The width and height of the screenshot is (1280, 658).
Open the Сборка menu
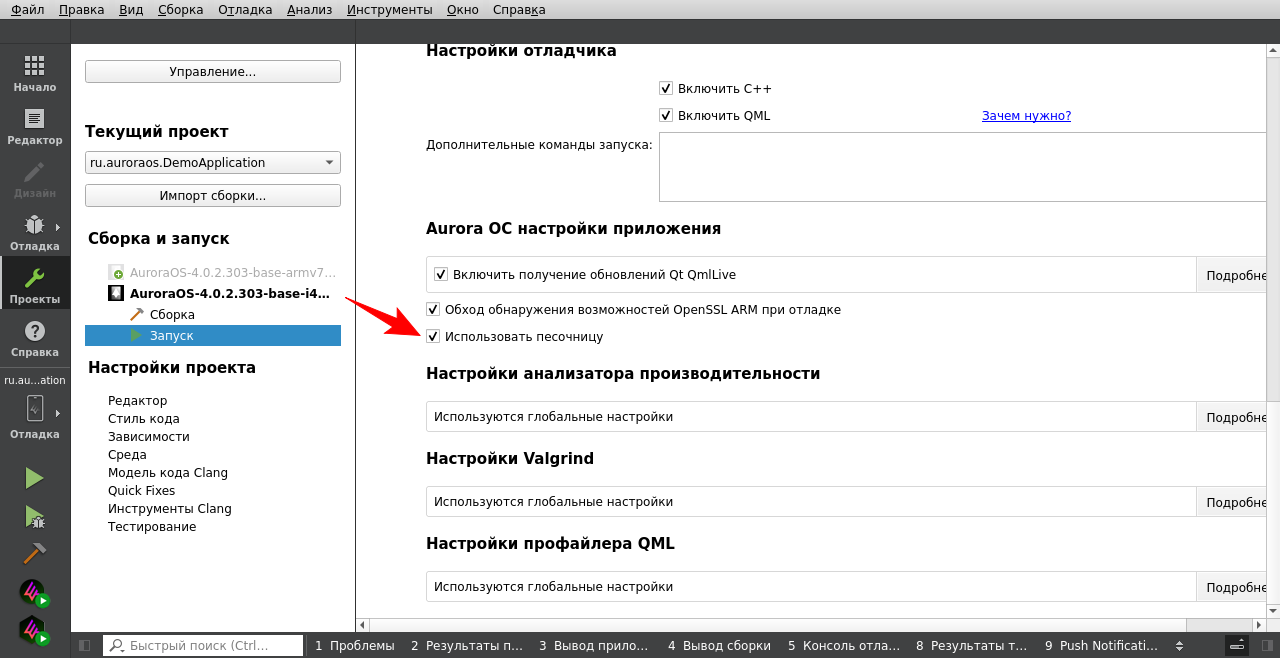click(x=180, y=9)
